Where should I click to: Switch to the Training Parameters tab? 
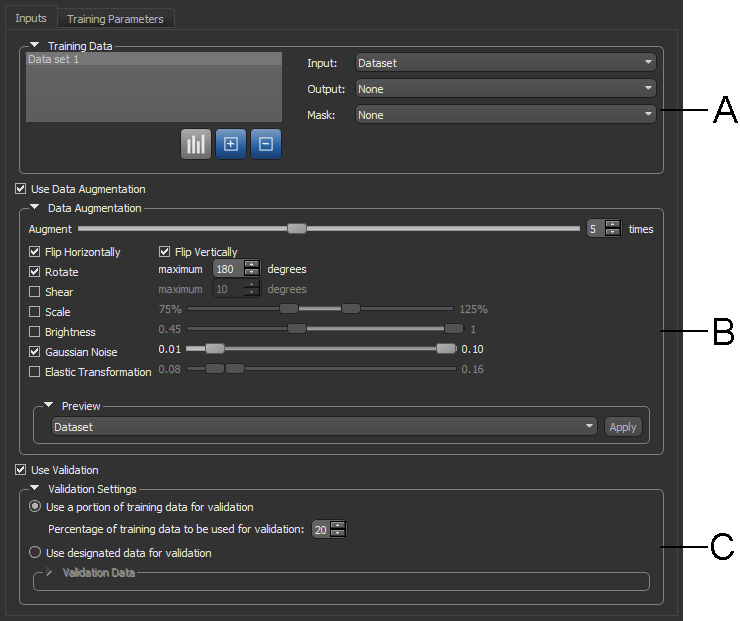click(116, 19)
